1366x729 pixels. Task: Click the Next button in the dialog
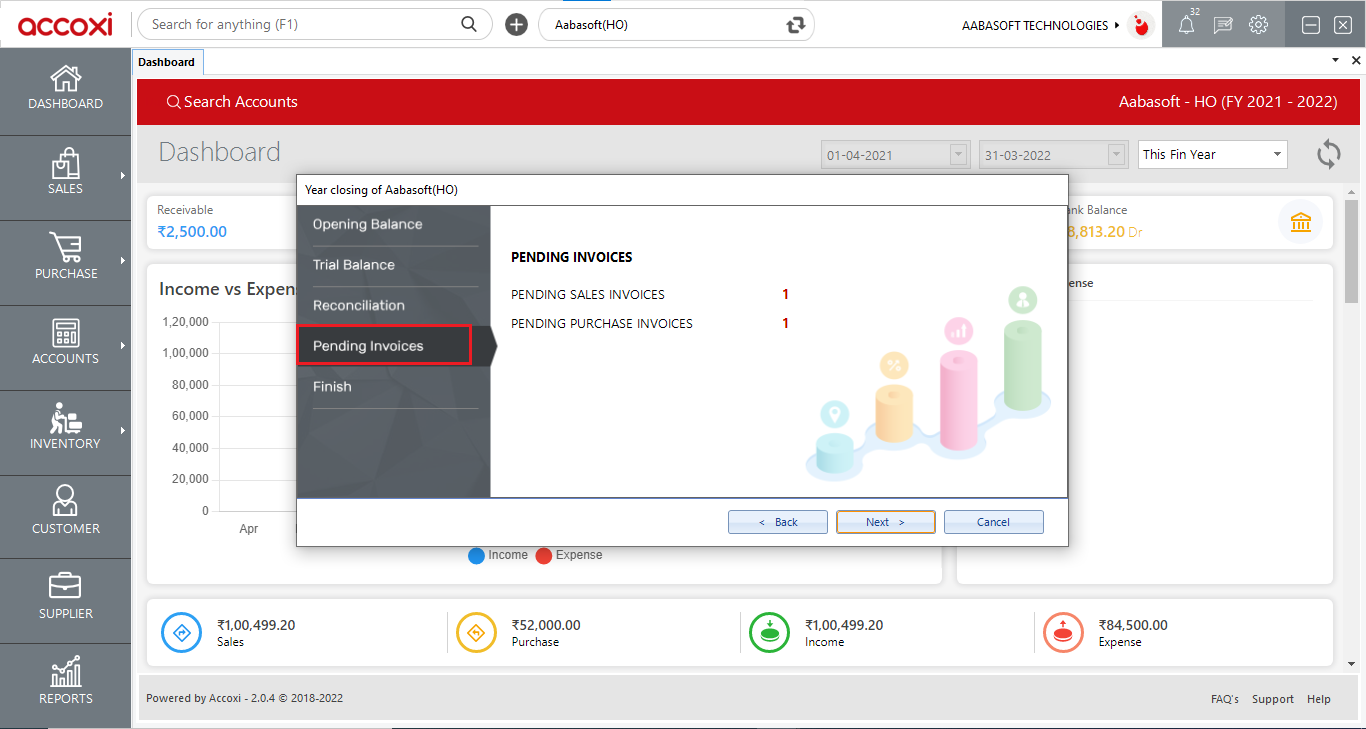885,521
